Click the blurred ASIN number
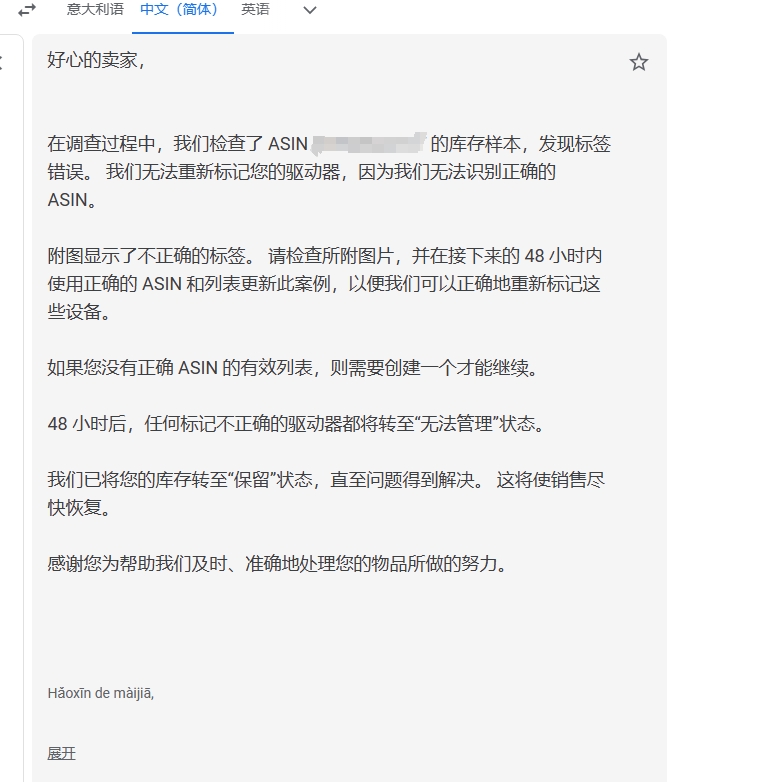This screenshot has height=782, width=760. [369, 144]
